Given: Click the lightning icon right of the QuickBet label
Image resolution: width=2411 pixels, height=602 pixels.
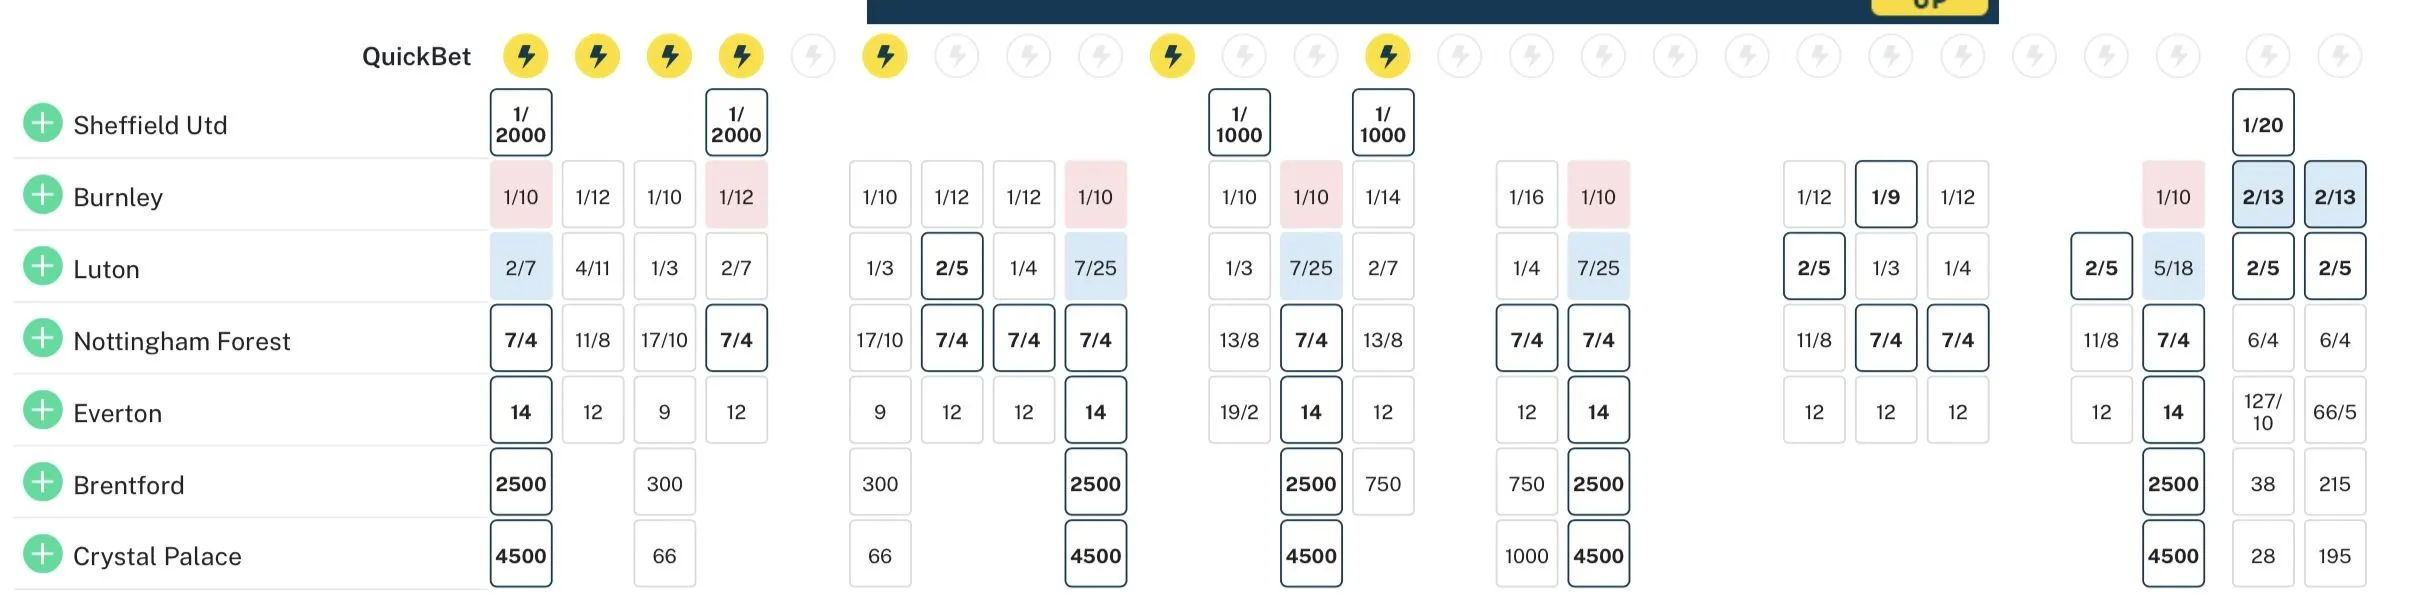Looking at the screenshot, I should pyautogui.click(x=525, y=56).
